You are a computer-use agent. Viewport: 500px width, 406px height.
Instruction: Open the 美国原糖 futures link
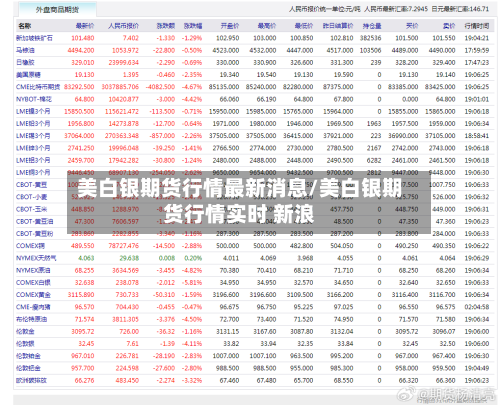(28, 75)
